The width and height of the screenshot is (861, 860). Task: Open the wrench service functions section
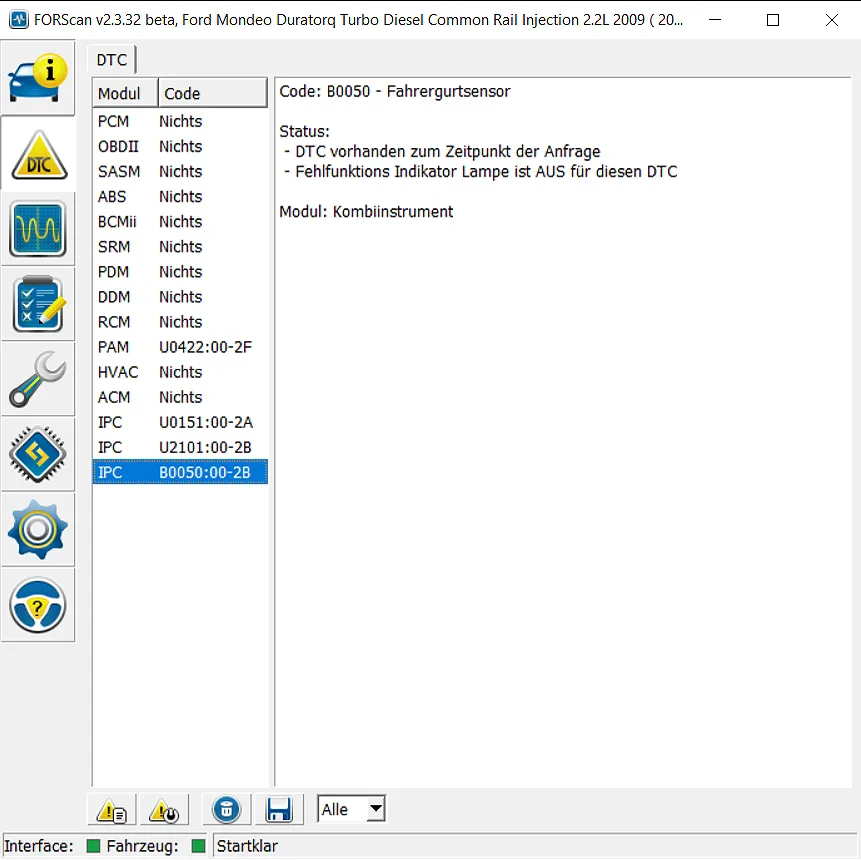[38, 379]
